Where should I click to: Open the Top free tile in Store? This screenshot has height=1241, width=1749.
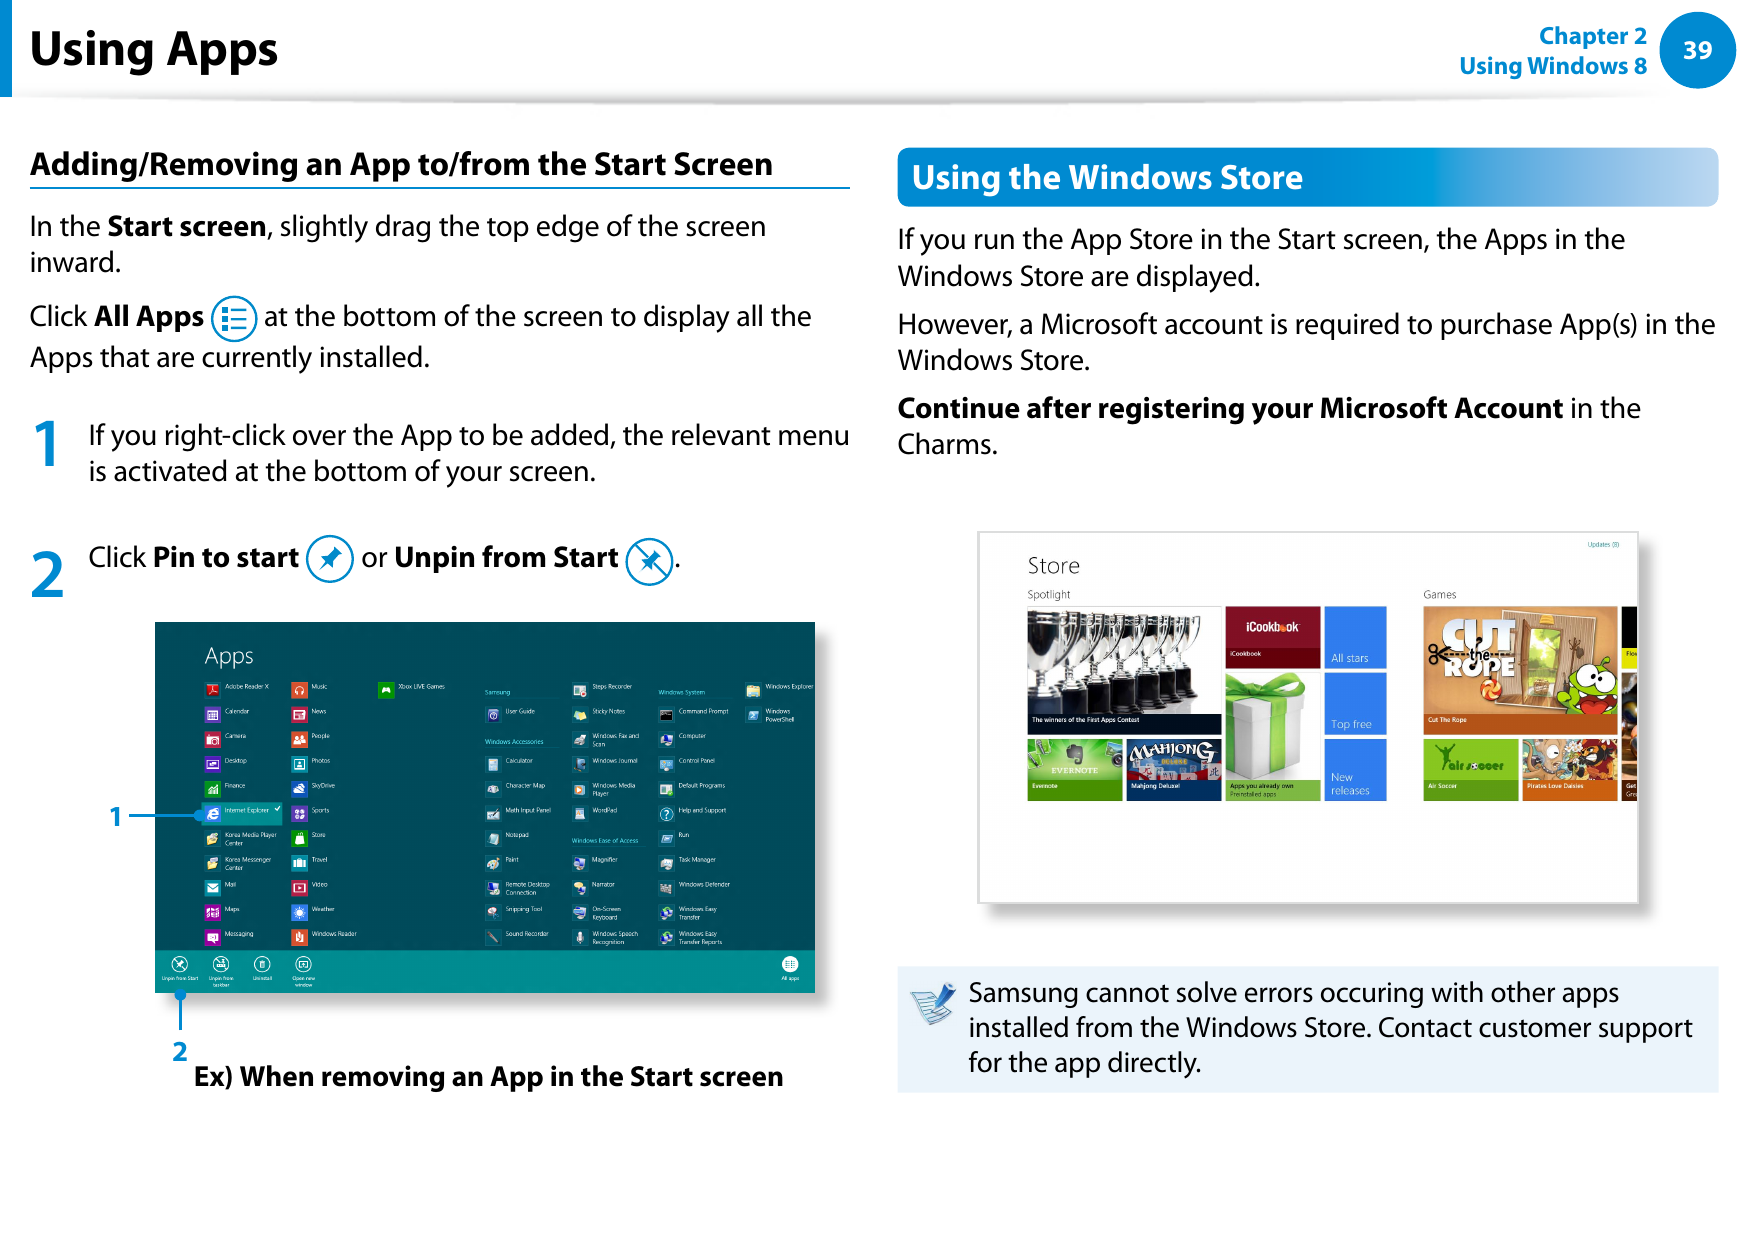pos(1355,703)
